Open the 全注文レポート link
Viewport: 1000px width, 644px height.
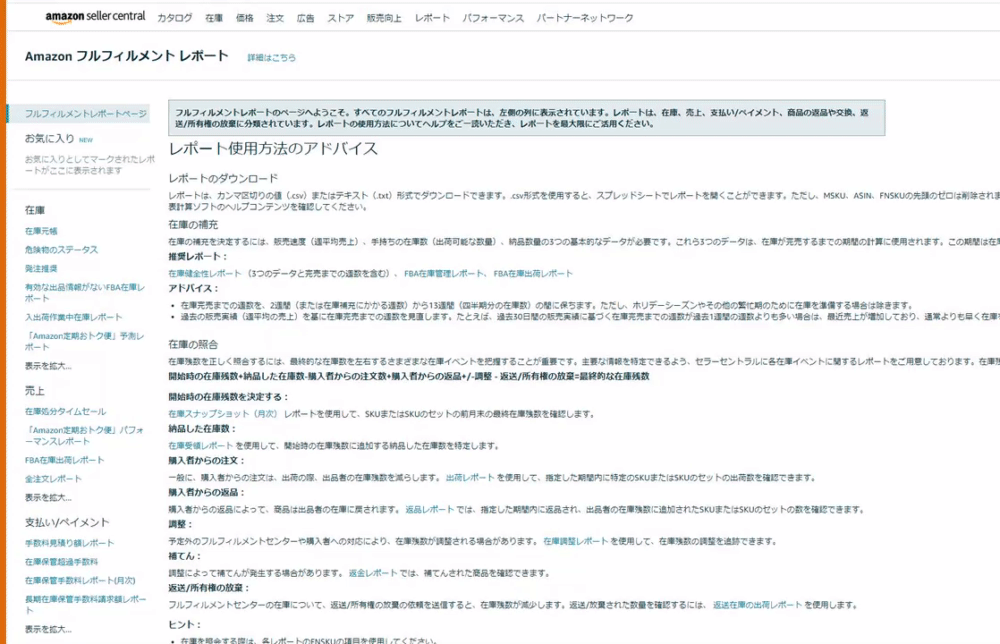pos(53,479)
